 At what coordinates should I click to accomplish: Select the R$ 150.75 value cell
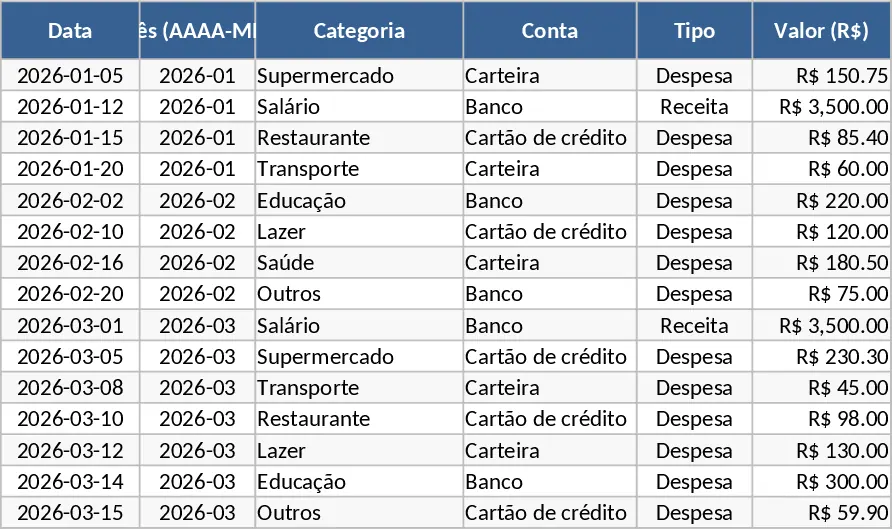(x=821, y=75)
